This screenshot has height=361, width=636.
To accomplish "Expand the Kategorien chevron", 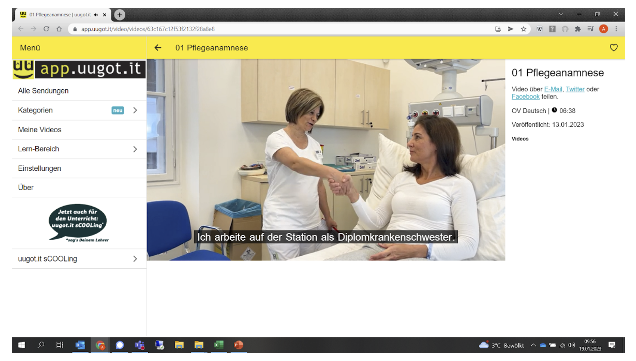I will click(135, 110).
